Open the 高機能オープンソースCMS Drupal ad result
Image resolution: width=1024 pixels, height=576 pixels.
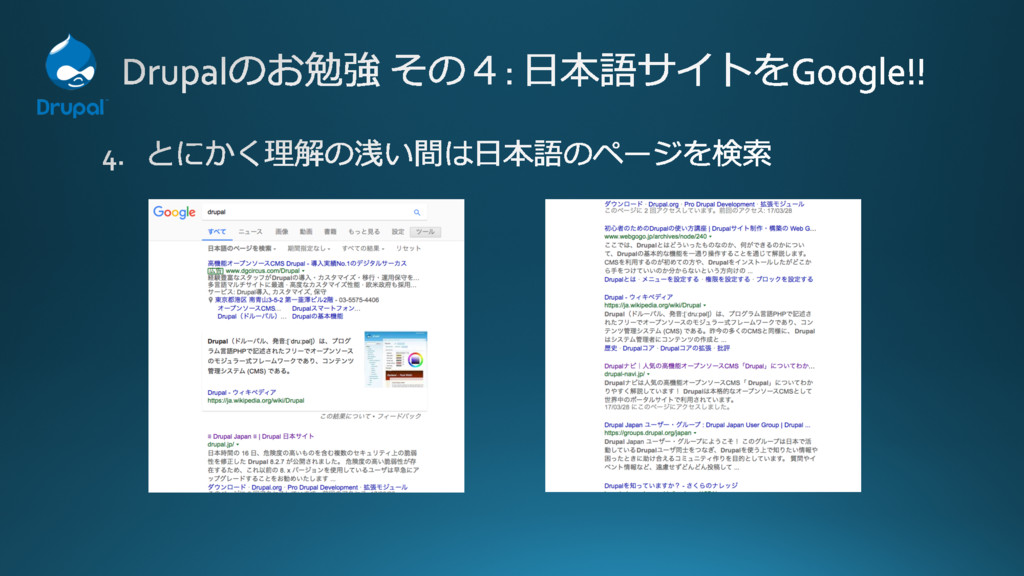tap(307, 263)
